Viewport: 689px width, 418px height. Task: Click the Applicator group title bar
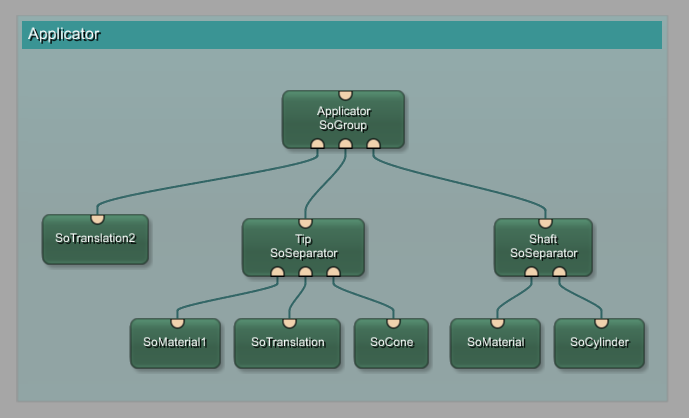(x=342, y=34)
